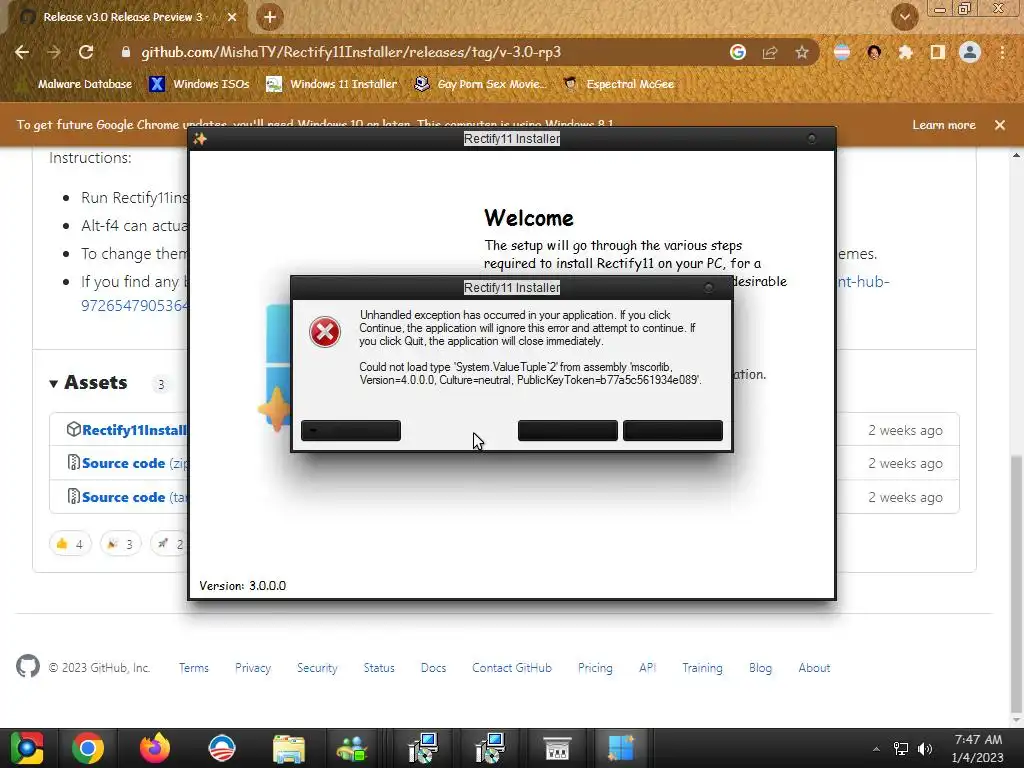Click the Rectify11 Windows logo taskbar icon
This screenshot has height=768, width=1024.
coord(620,748)
